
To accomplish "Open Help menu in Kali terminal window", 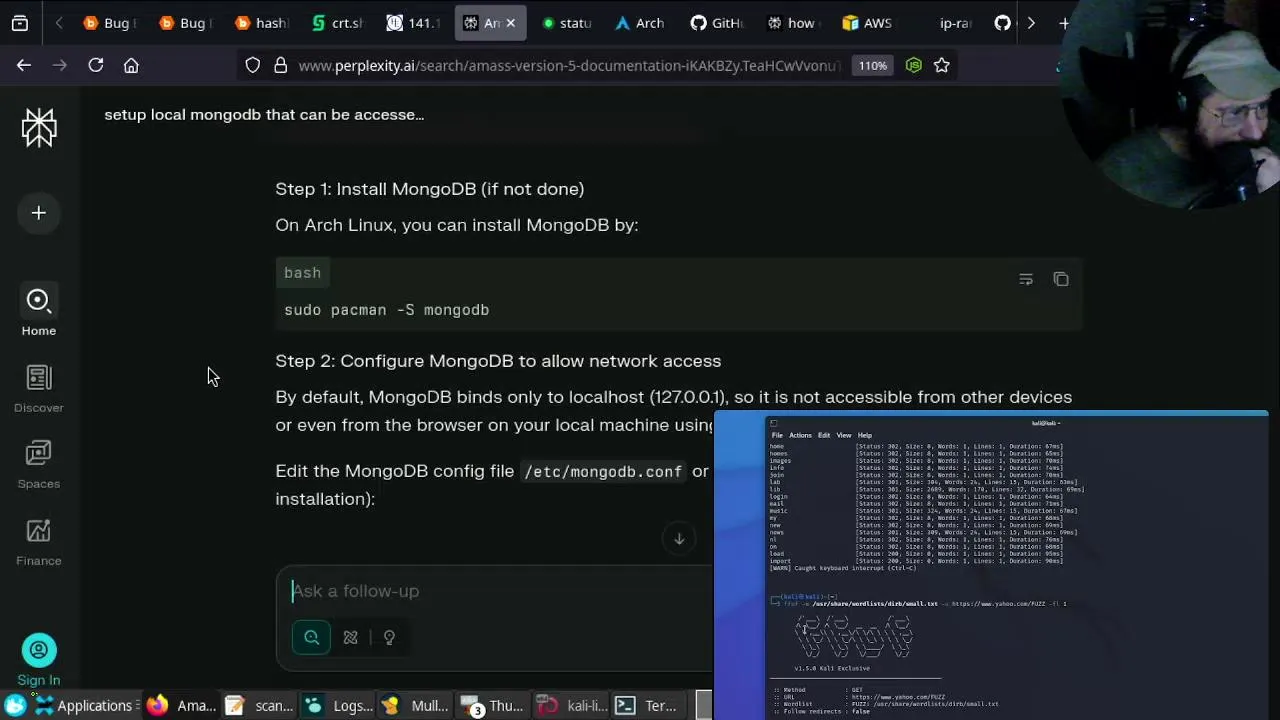I will [x=865, y=435].
